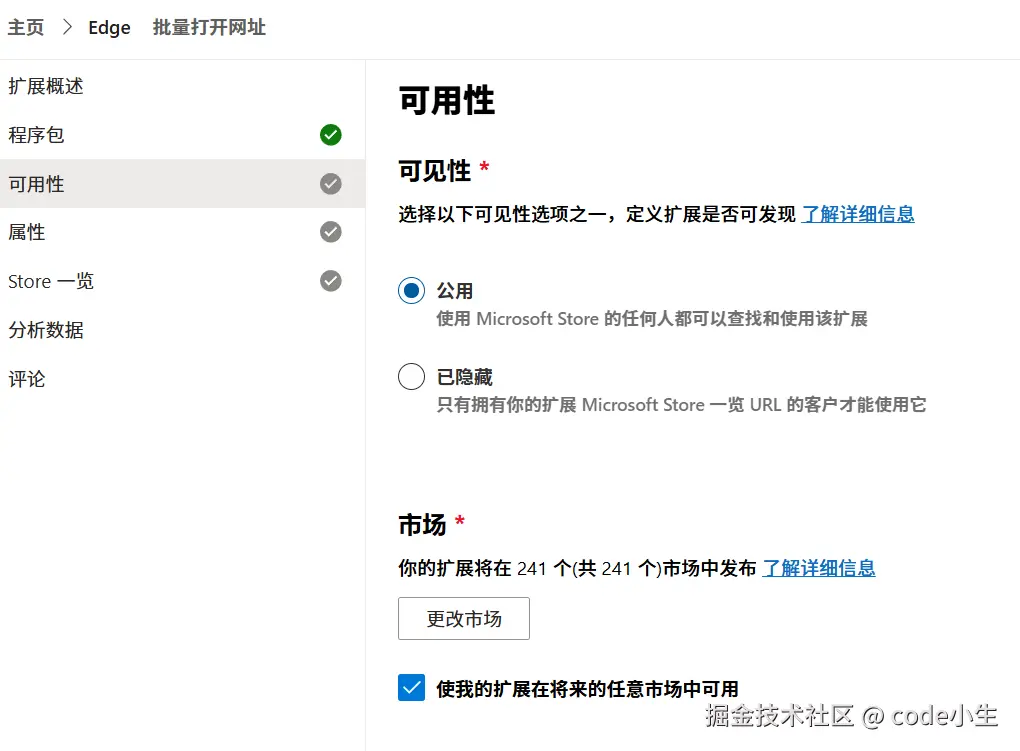Select 可用性 in the sidebar
Screen dimensions: 1020x751
pos(36,184)
